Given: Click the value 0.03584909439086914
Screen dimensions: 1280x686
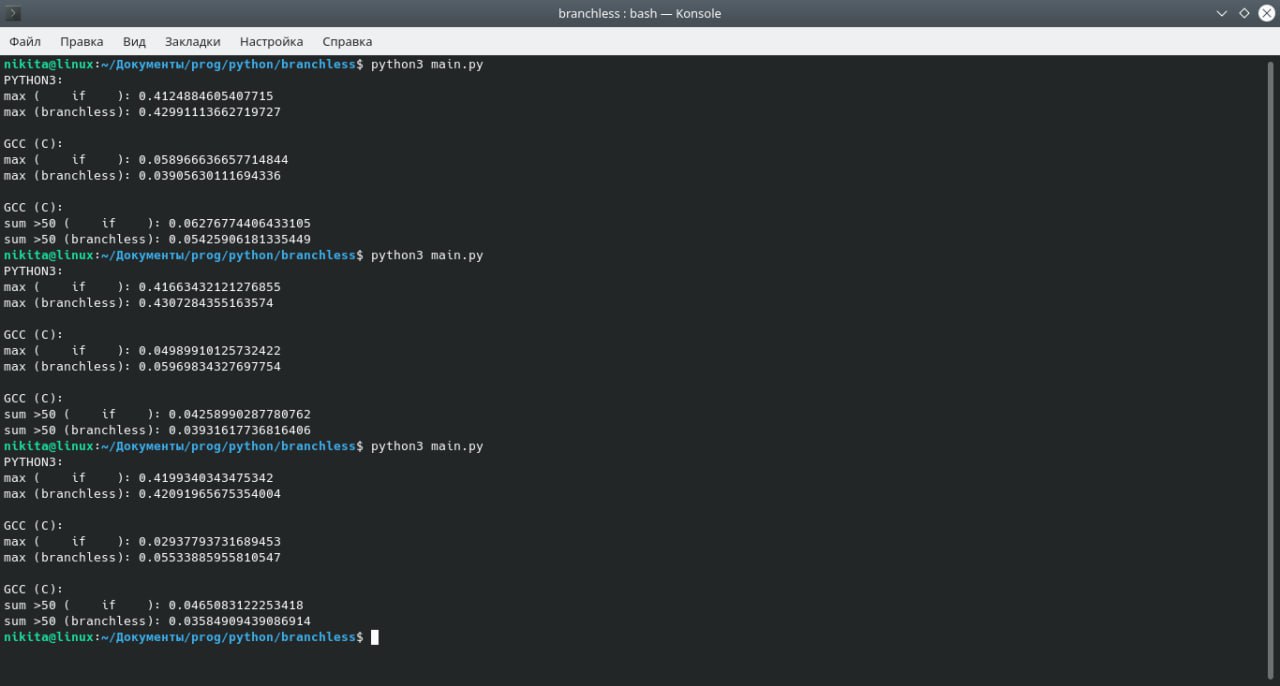Looking at the screenshot, I should tap(240, 621).
